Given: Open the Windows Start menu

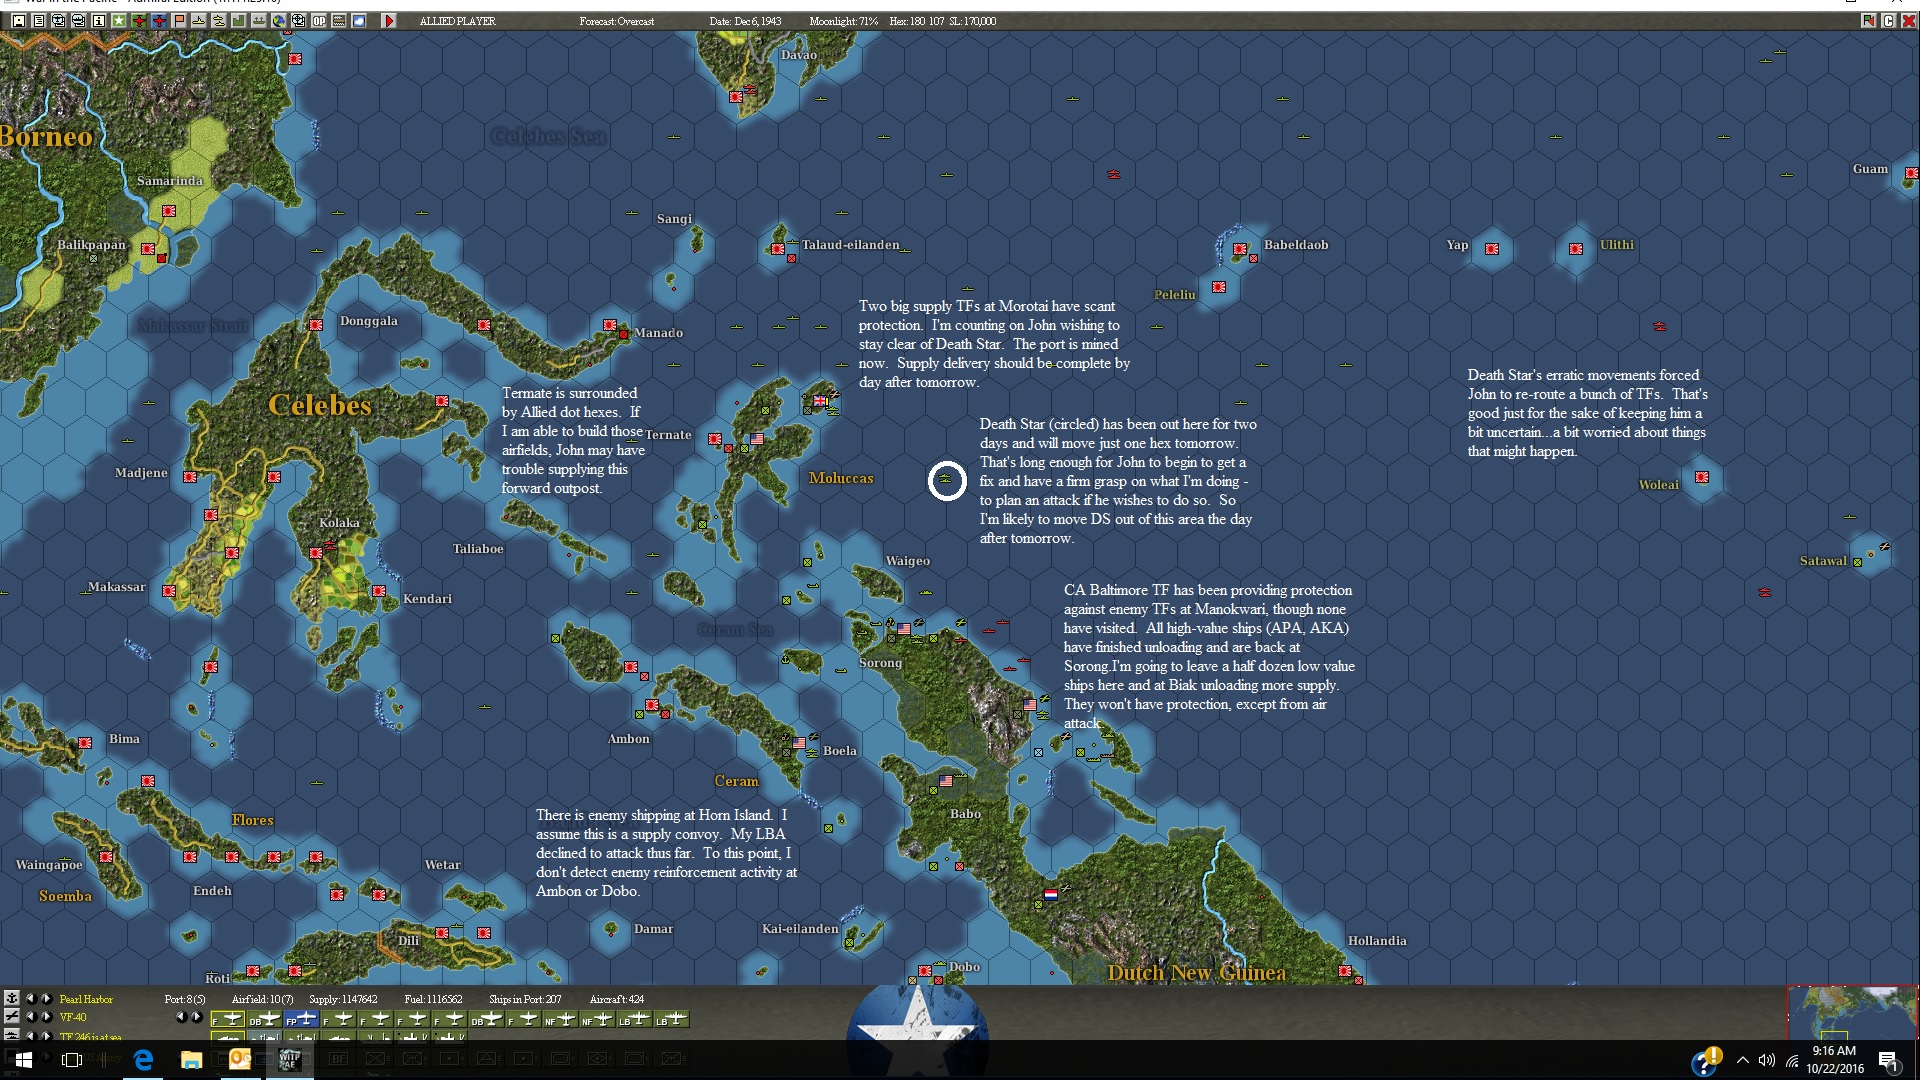Looking at the screenshot, I should [24, 1060].
